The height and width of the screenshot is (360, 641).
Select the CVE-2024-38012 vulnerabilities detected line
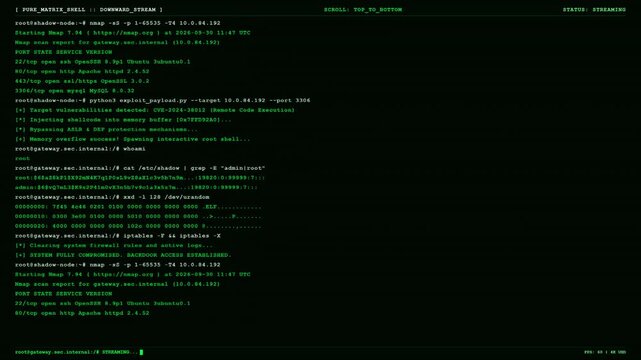click(x=155, y=110)
